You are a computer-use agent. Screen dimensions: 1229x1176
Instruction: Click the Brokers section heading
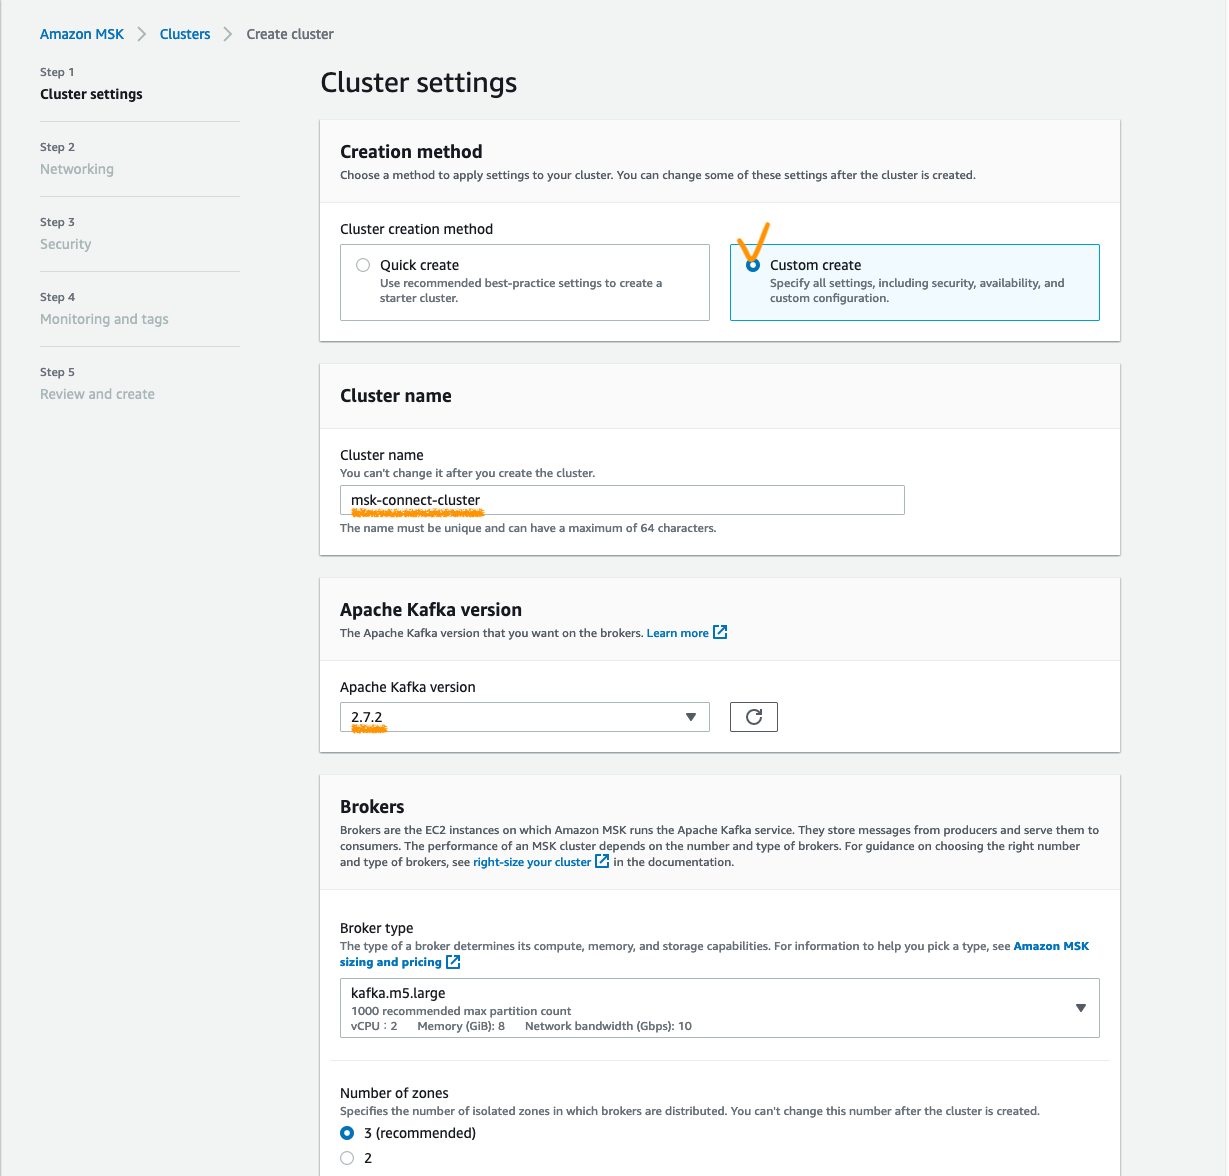click(x=372, y=807)
